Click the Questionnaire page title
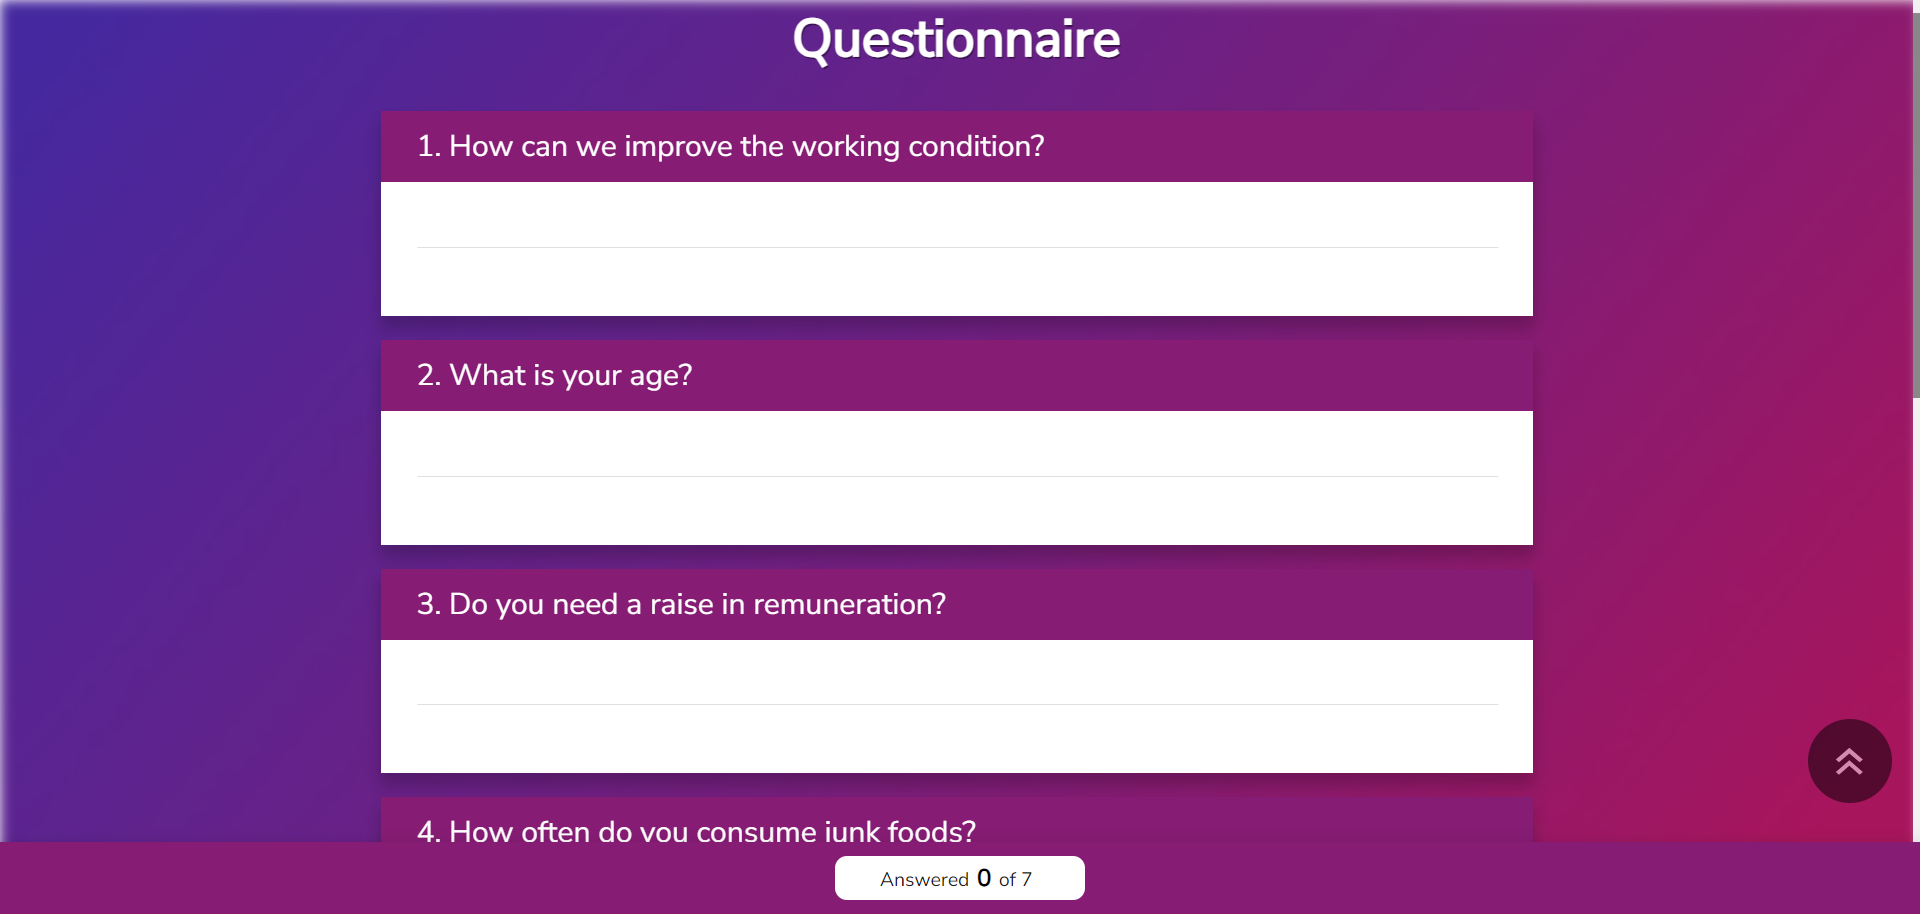 (956, 40)
